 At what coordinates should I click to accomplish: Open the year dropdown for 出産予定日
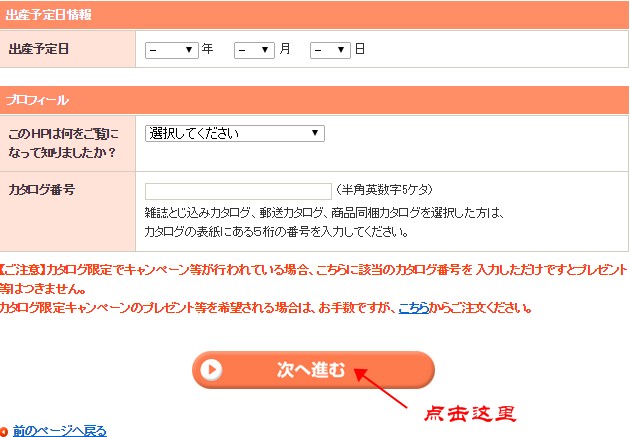pos(172,49)
